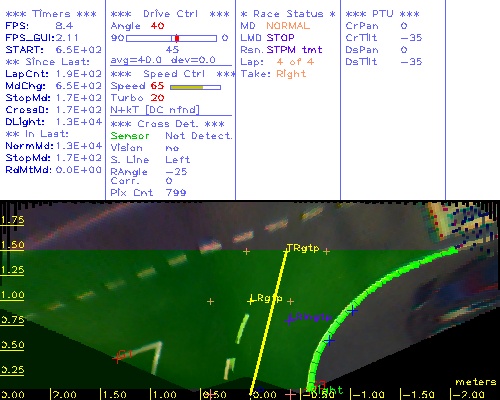Click the upper blue cross on green curve

point(353,311)
